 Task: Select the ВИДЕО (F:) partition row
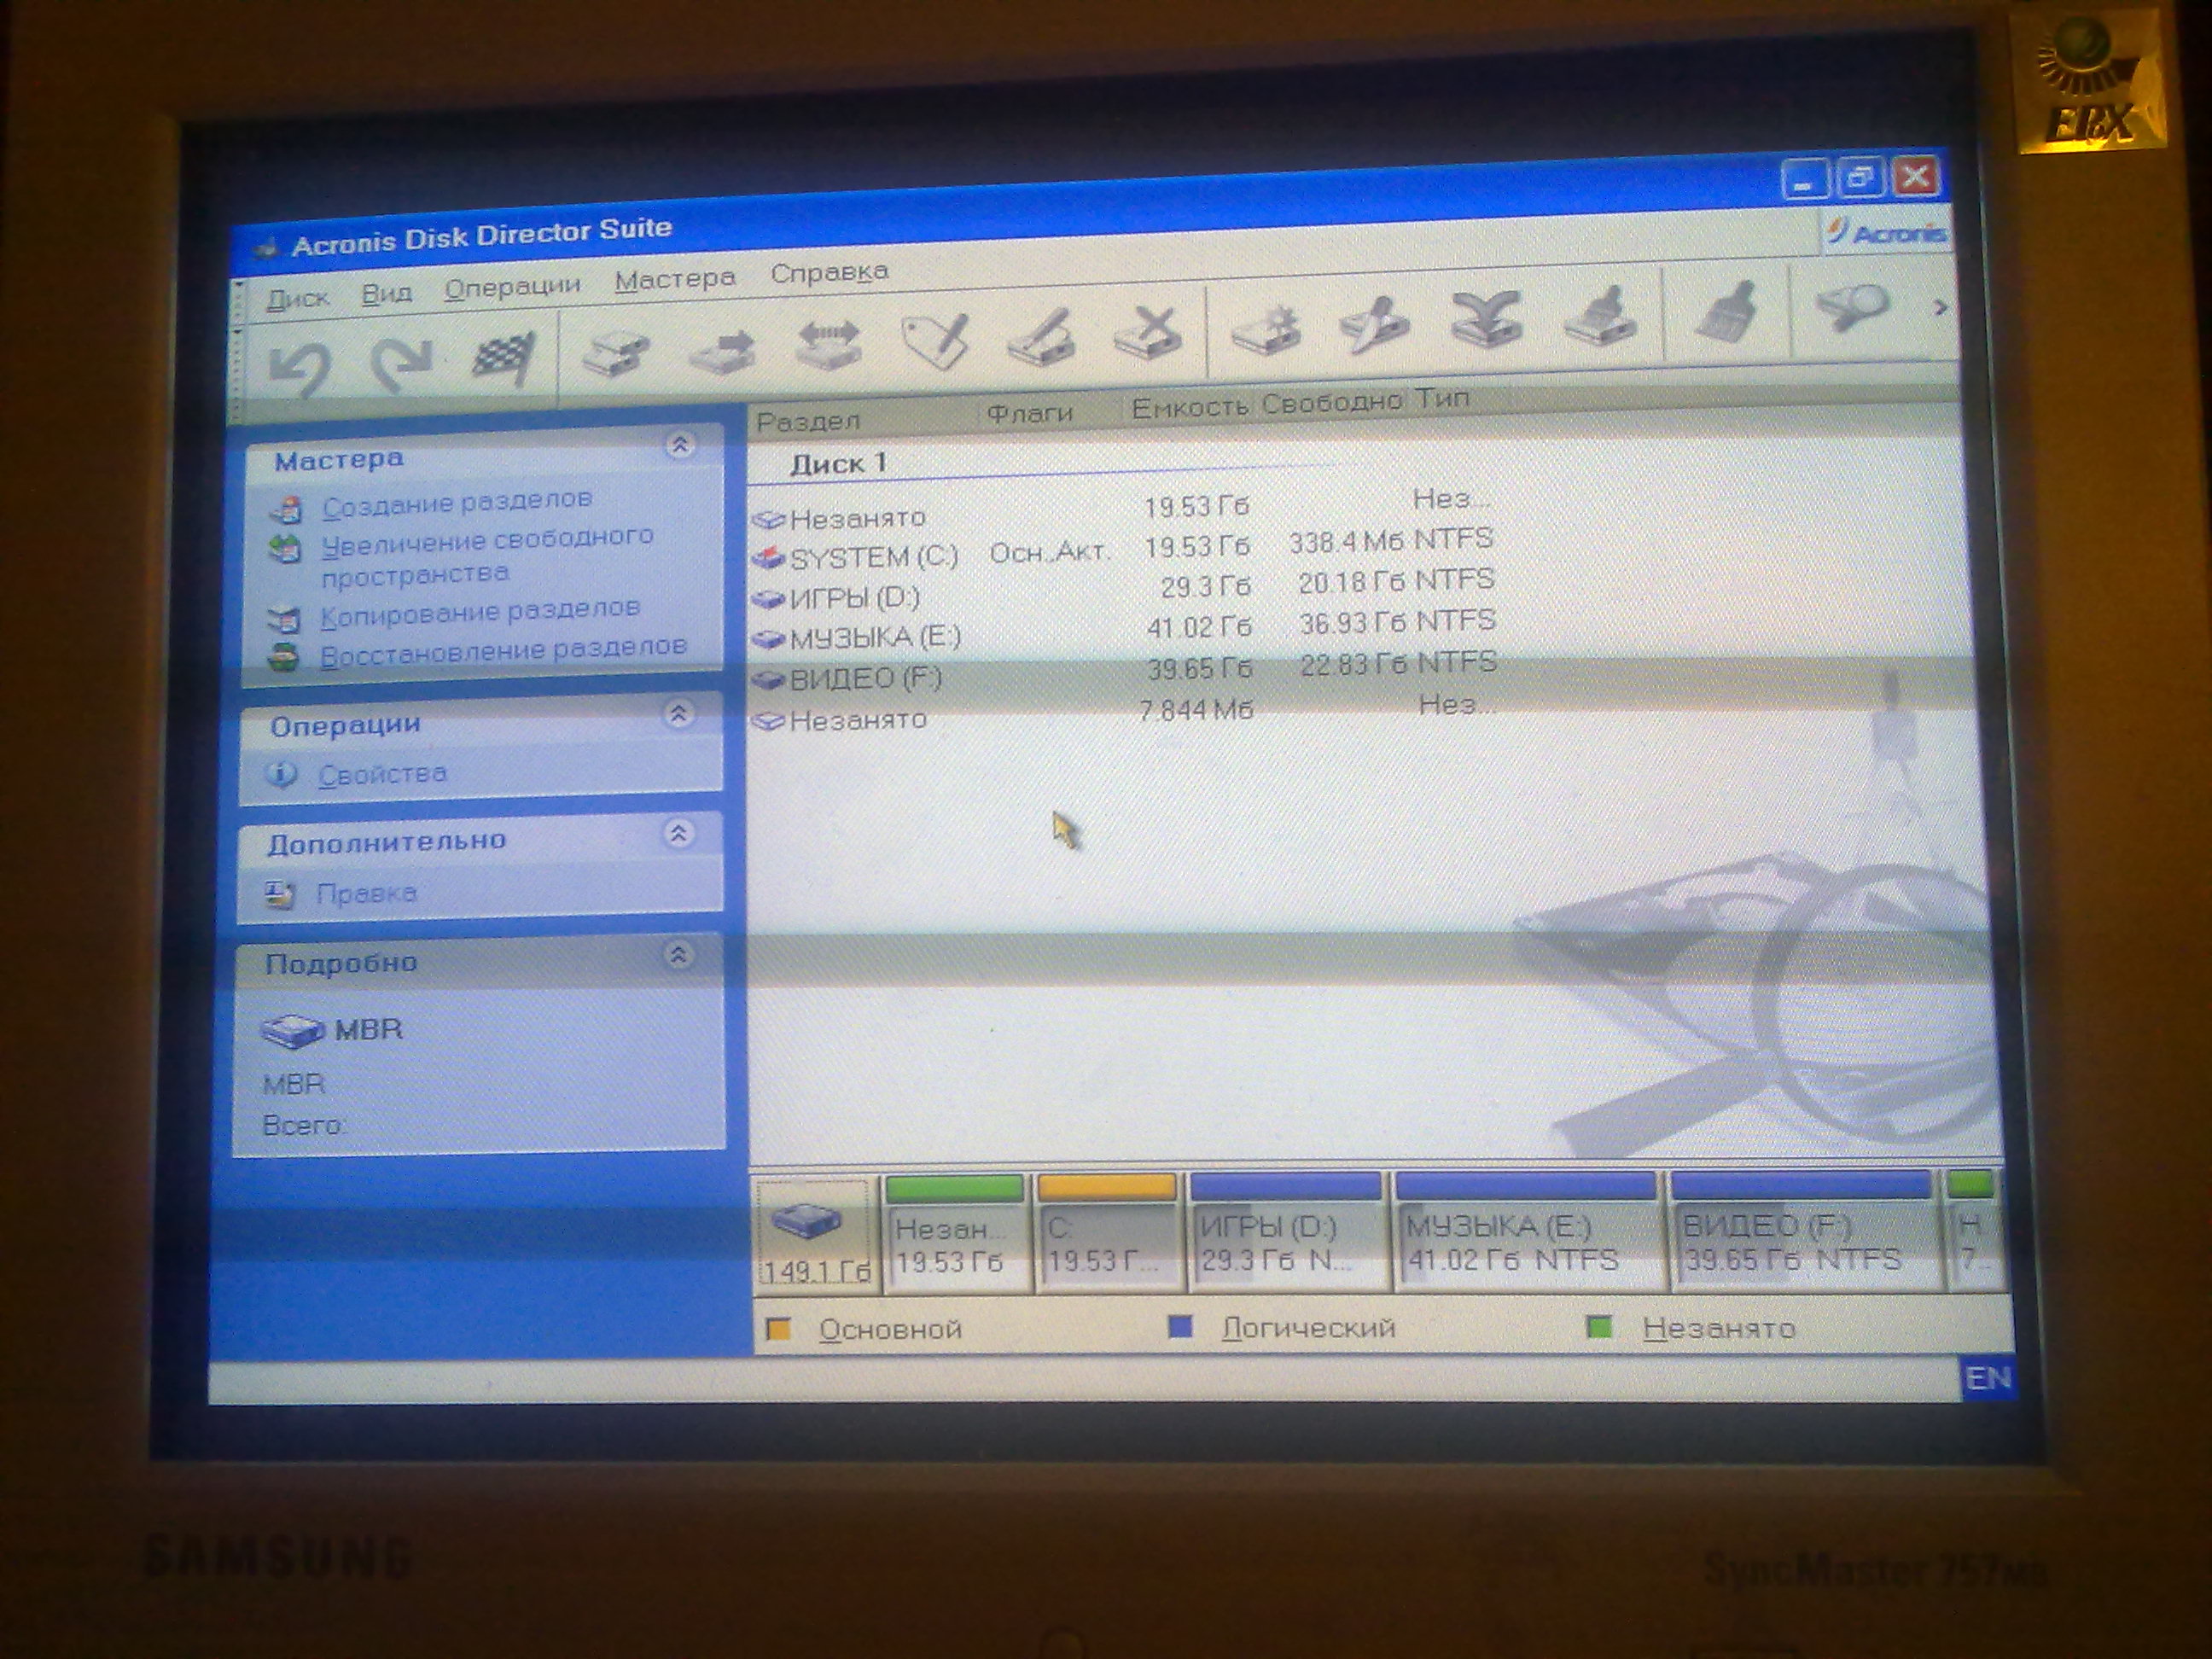point(1124,672)
